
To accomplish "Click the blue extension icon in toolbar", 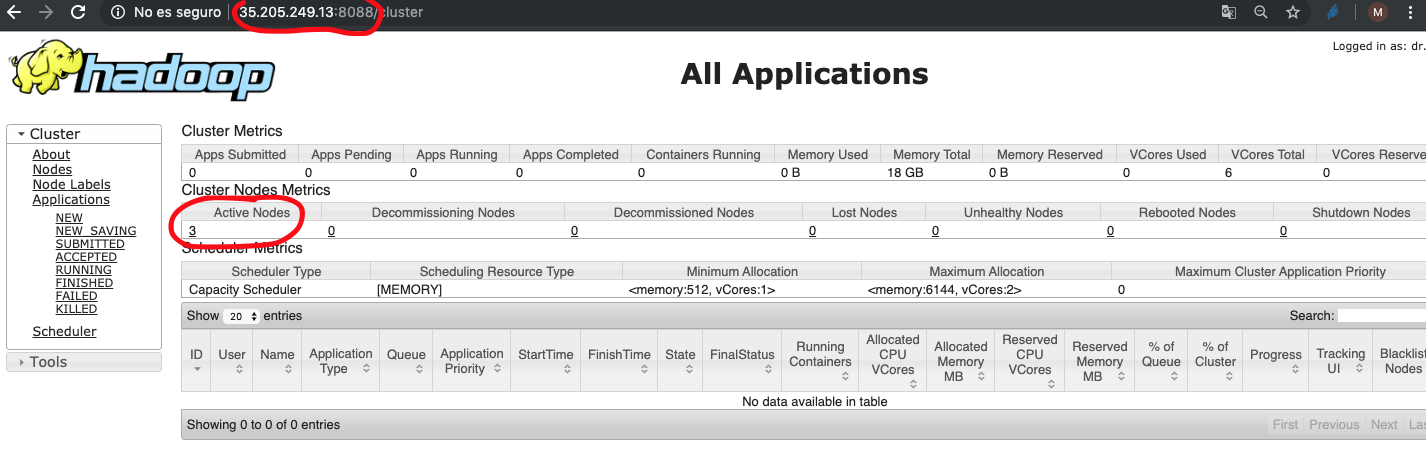I will [x=1333, y=13].
